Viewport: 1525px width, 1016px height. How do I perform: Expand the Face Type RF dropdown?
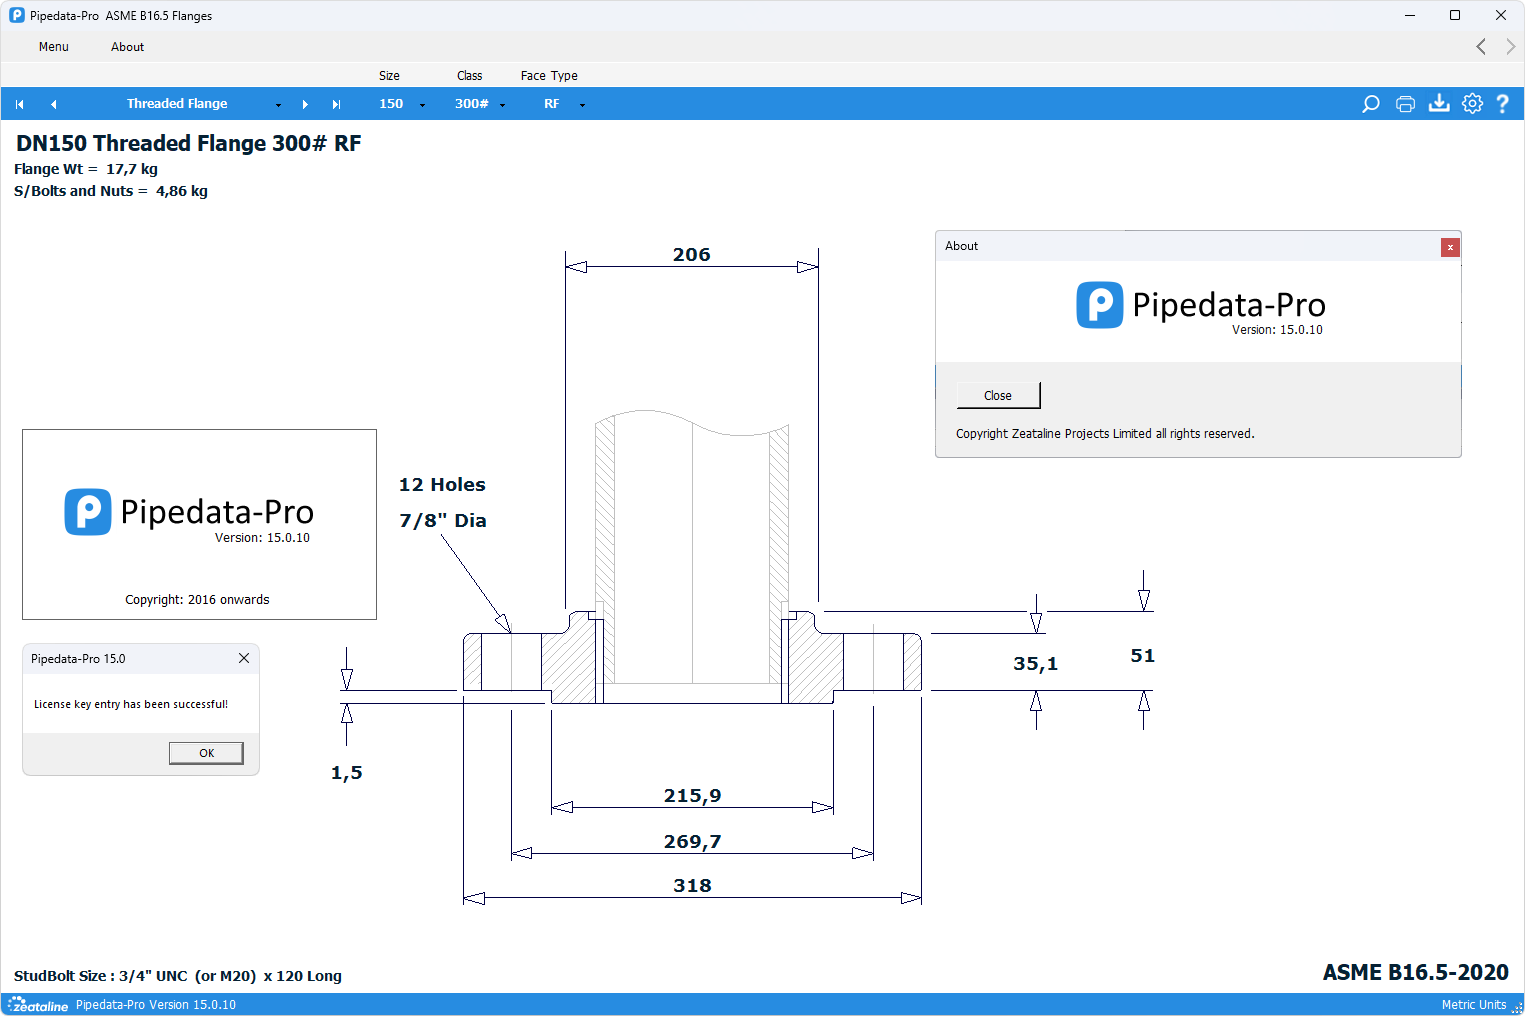(x=582, y=105)
